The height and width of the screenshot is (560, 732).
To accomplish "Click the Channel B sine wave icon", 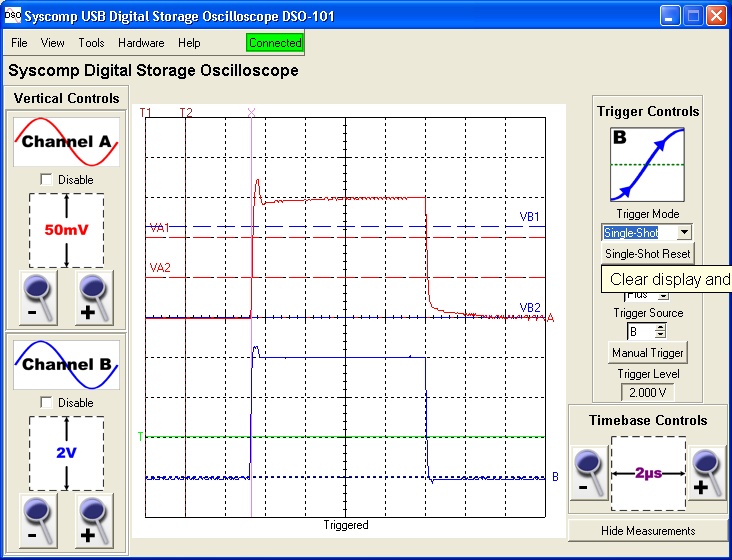I will (66, 365).
